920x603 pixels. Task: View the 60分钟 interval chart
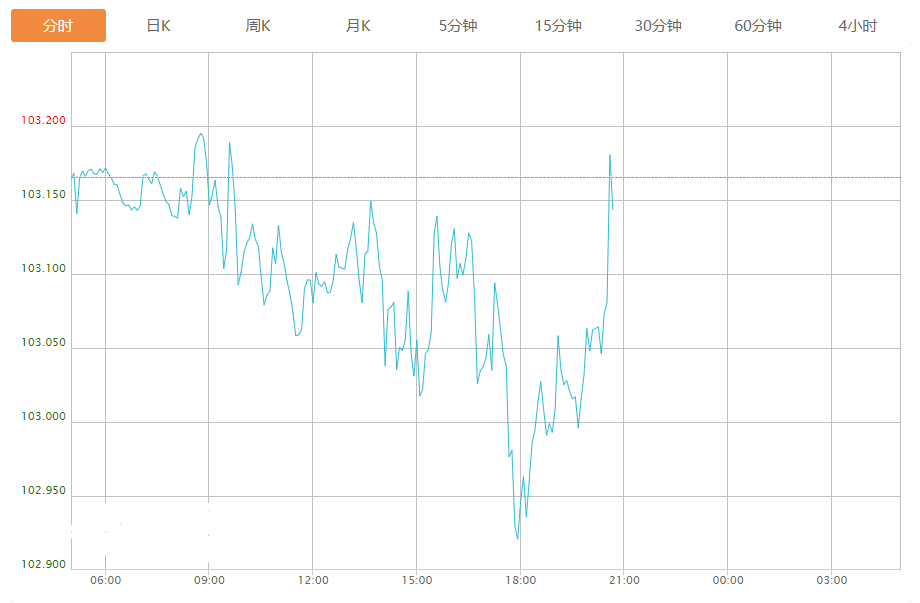[x=758, y=26]
